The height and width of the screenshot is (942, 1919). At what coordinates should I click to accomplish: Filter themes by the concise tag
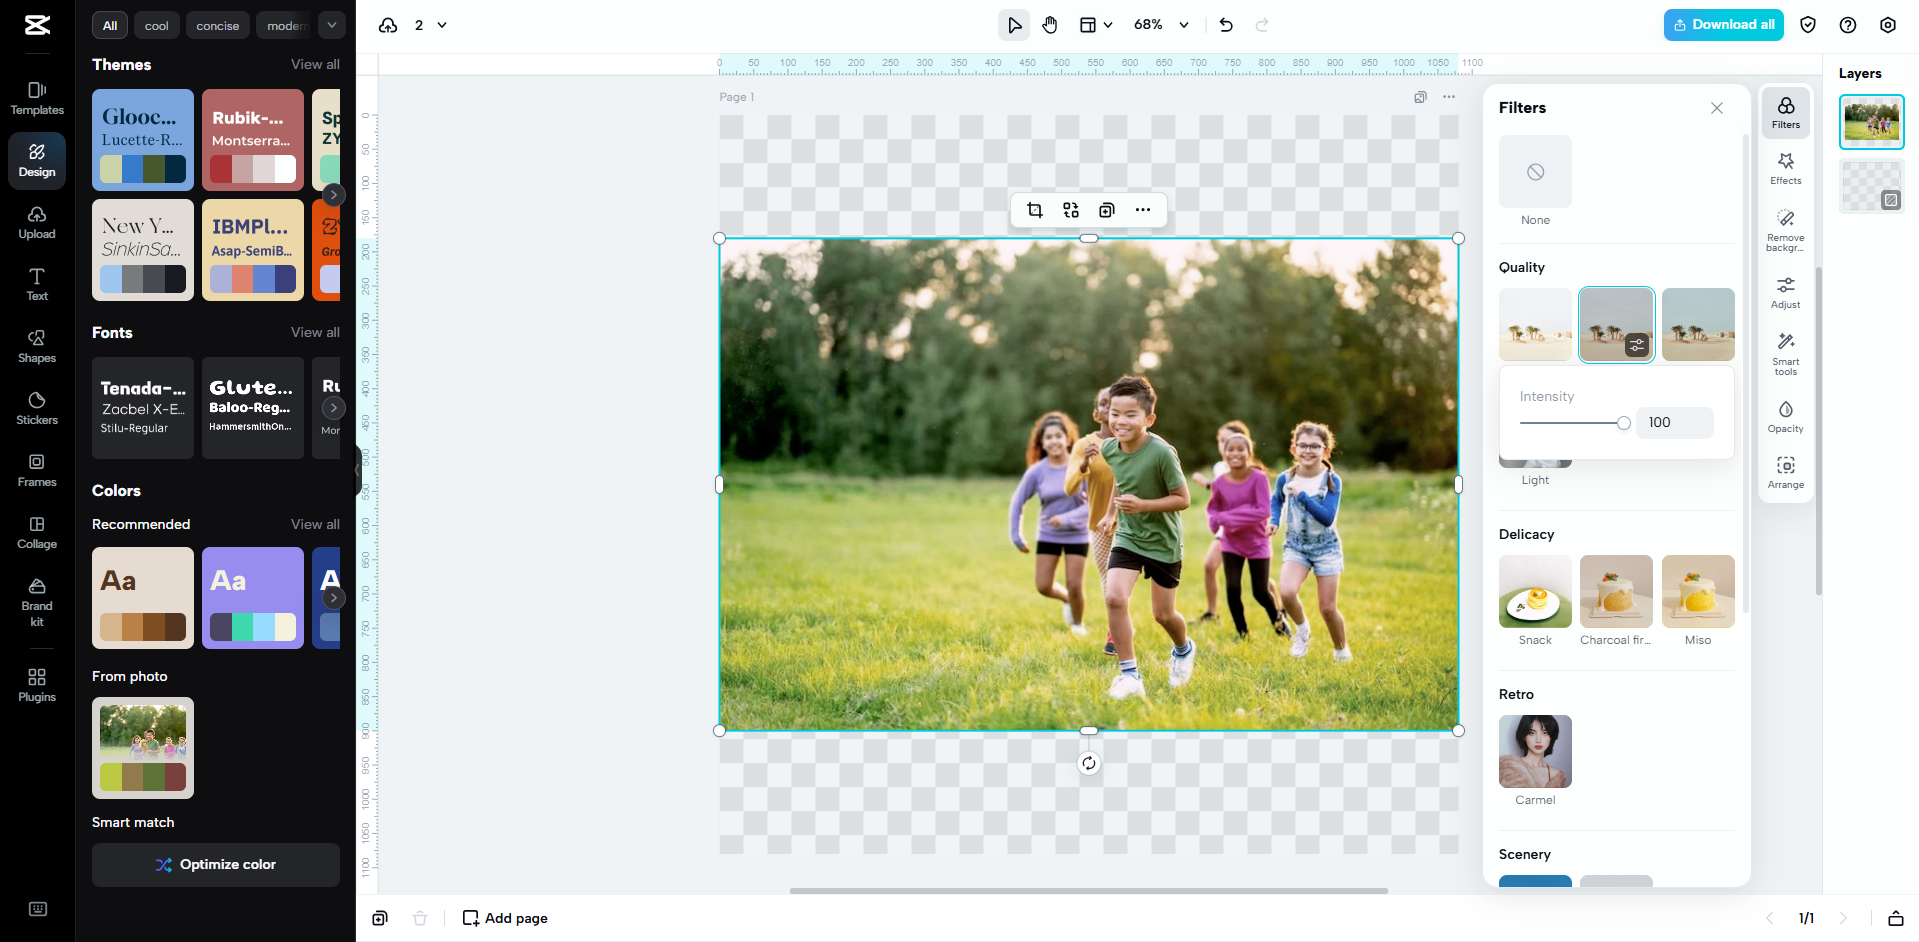[217, 26]
